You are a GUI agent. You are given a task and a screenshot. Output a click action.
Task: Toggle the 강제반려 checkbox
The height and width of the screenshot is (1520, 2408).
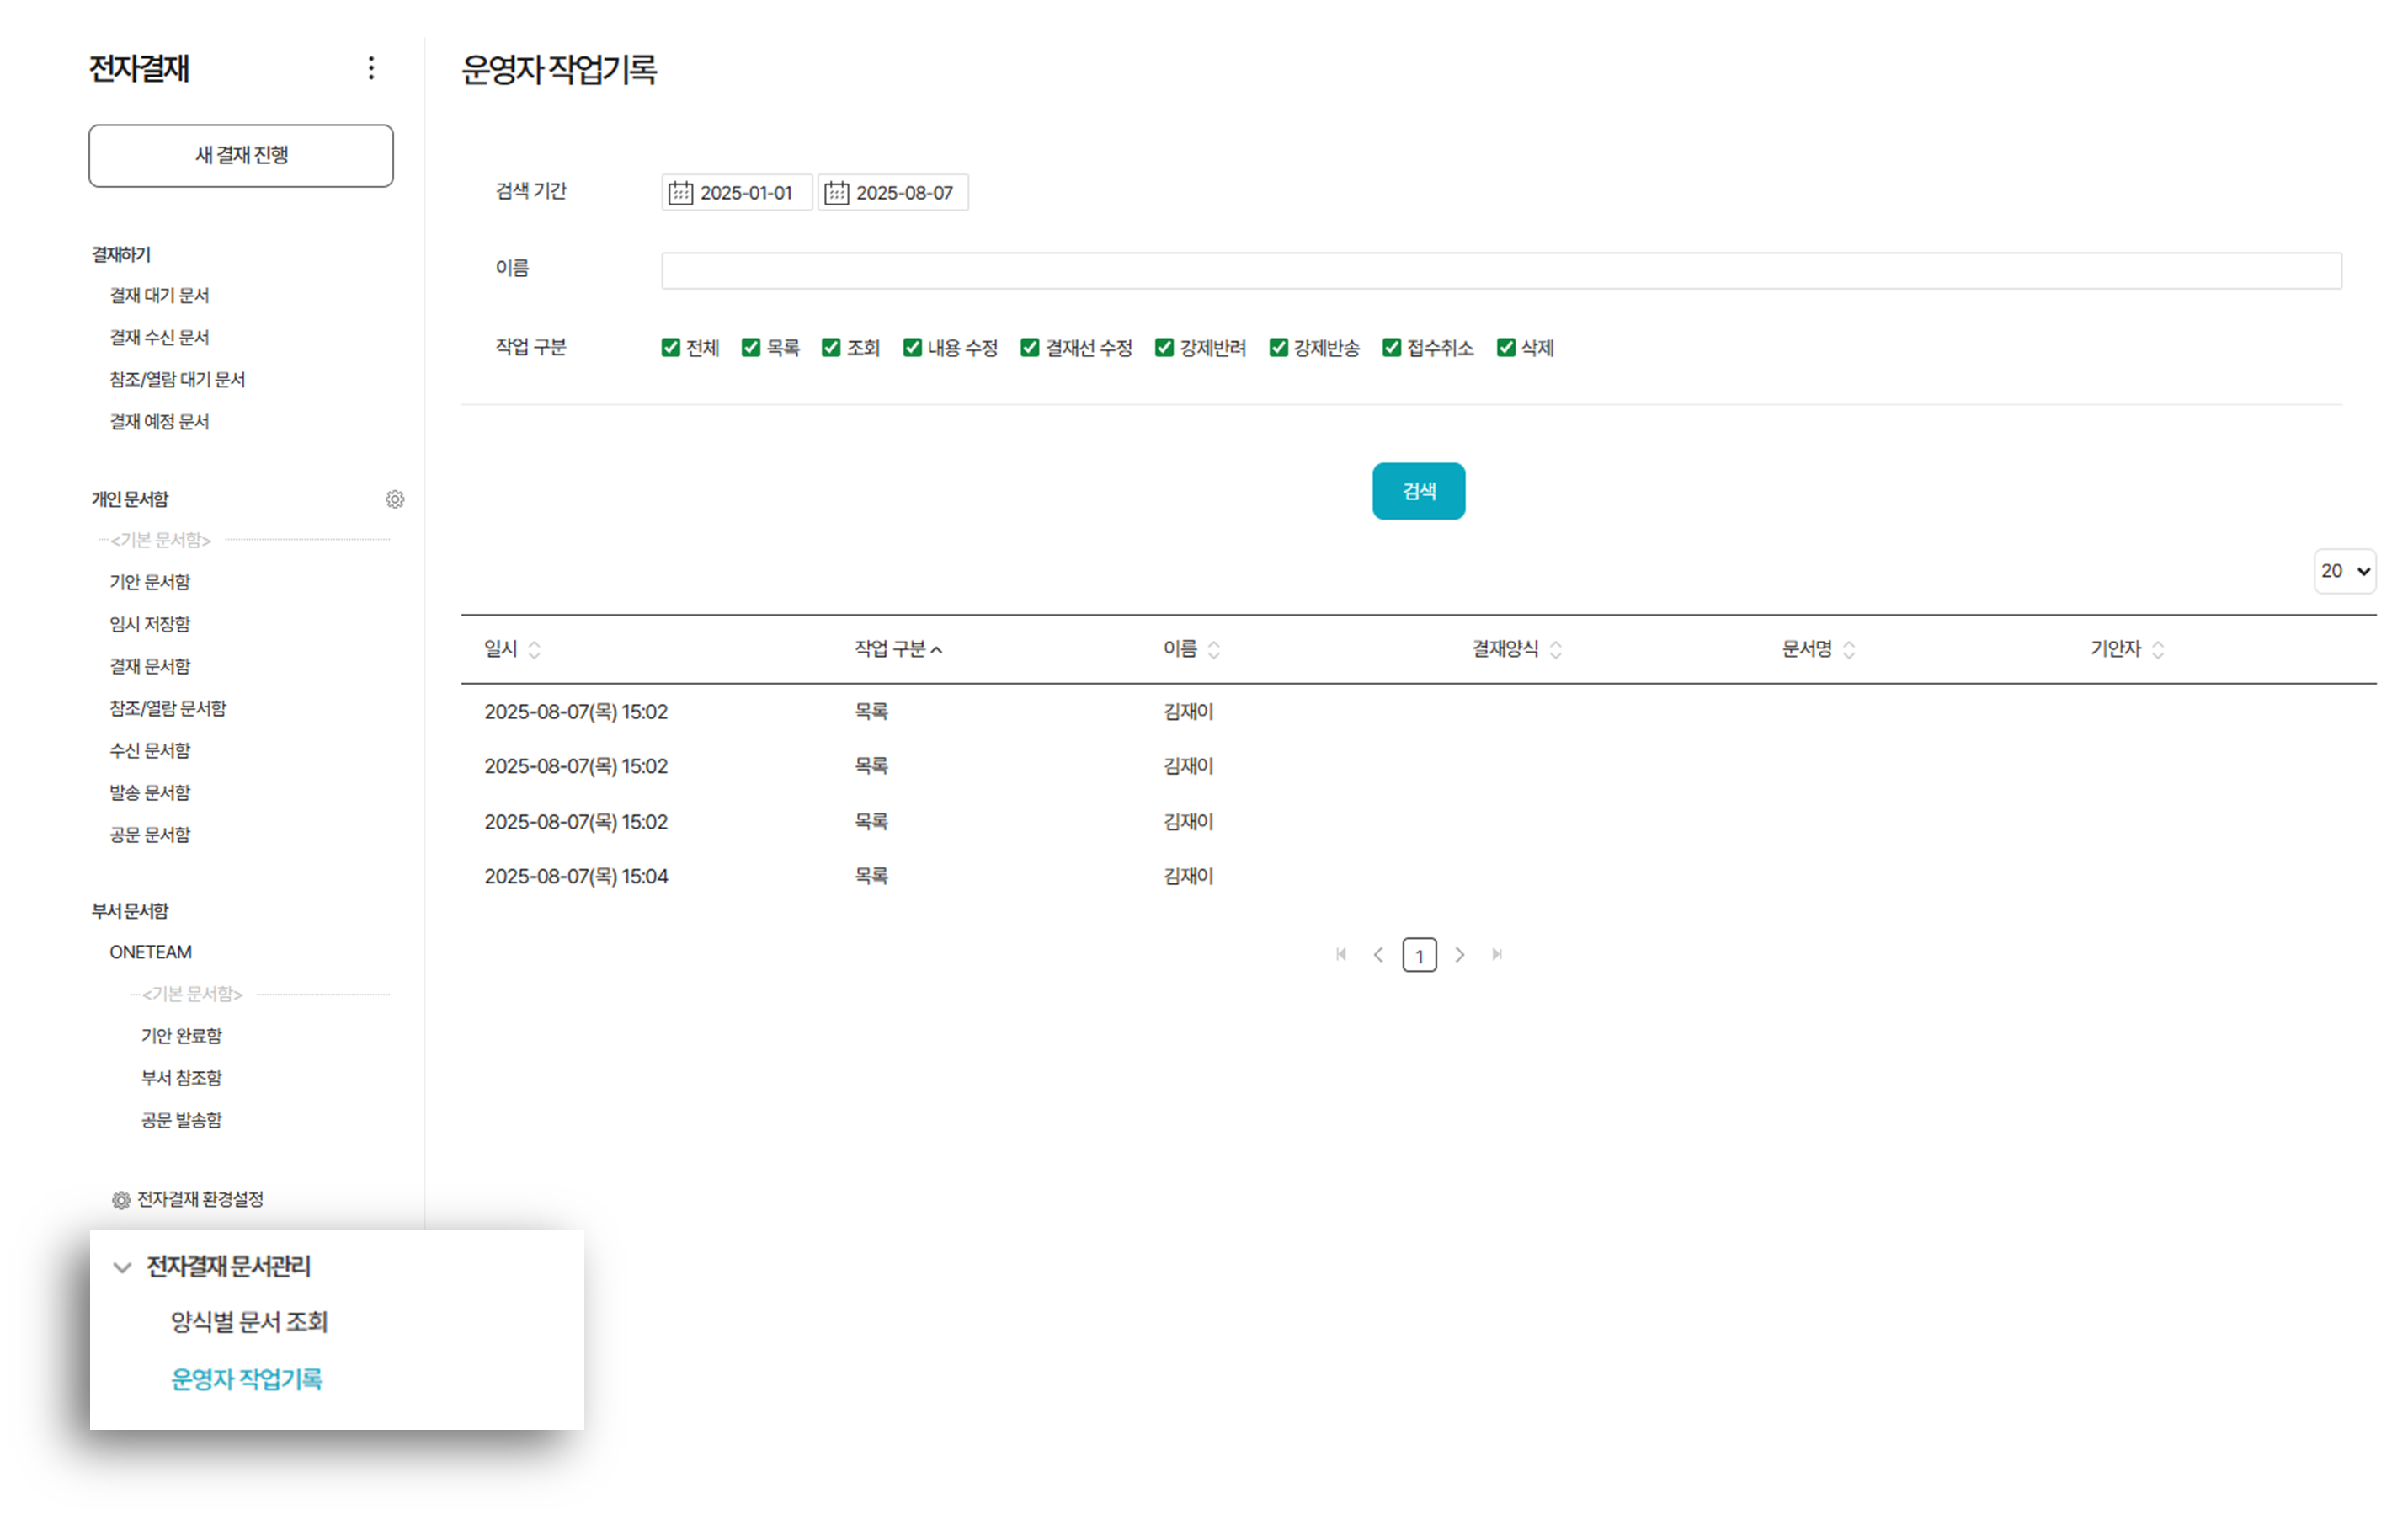1164,348
